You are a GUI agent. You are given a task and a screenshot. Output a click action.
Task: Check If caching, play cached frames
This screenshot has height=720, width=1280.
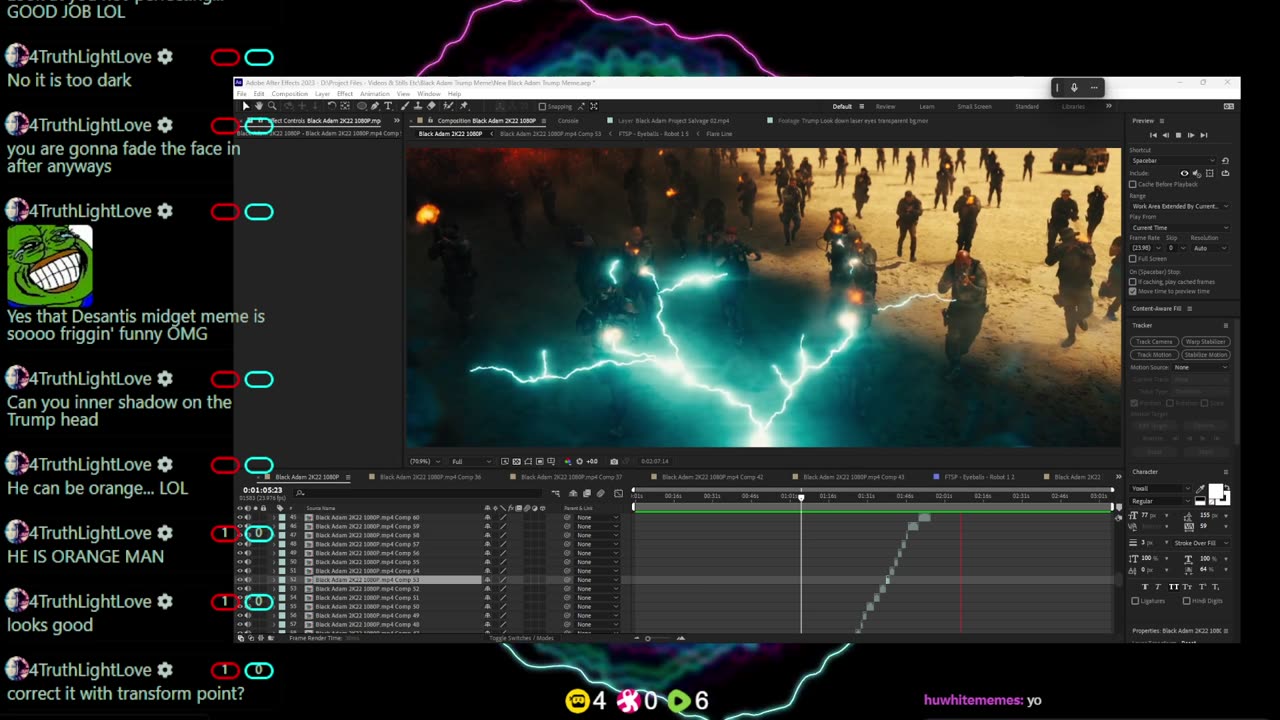[x=1133, y=282]
